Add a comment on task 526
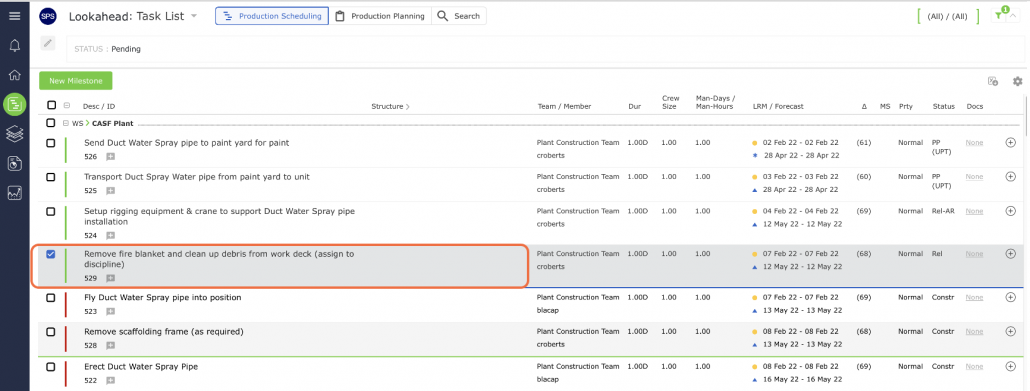Screen dimensions: 1030x391 pyautogui.click(x=110, y=156)
